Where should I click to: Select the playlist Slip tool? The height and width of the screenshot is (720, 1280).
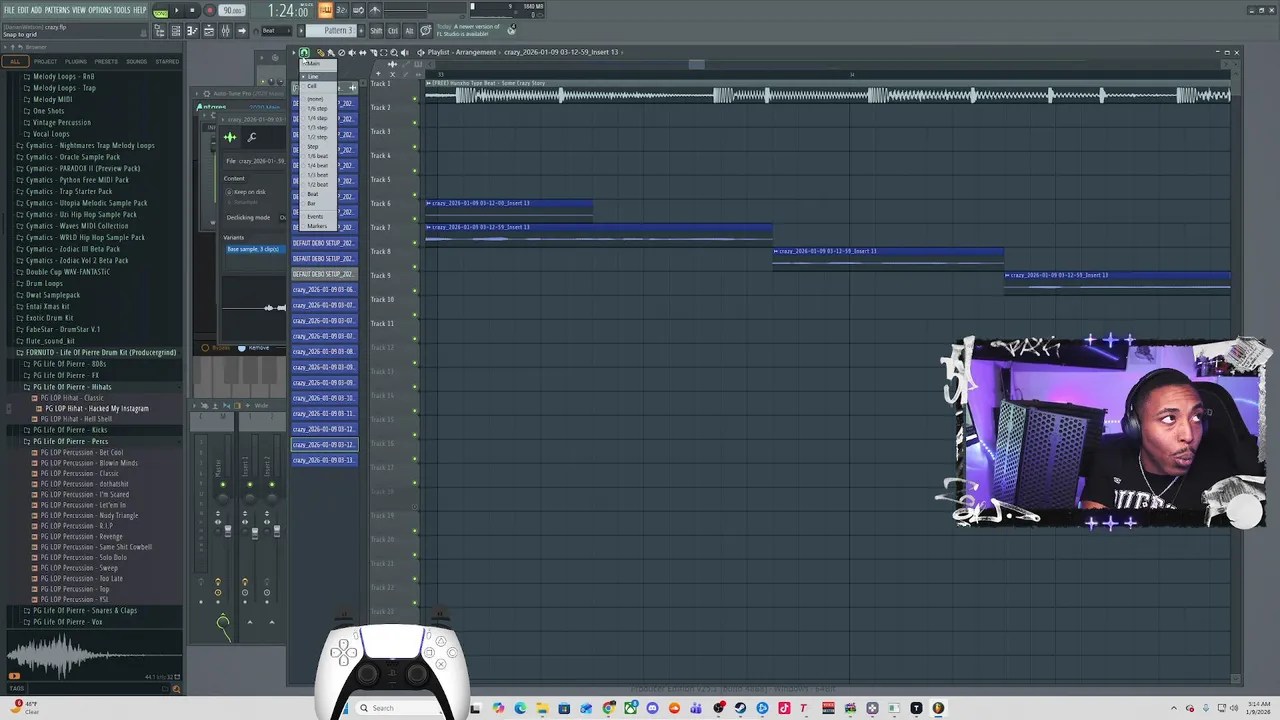click(x=363, y=52)
